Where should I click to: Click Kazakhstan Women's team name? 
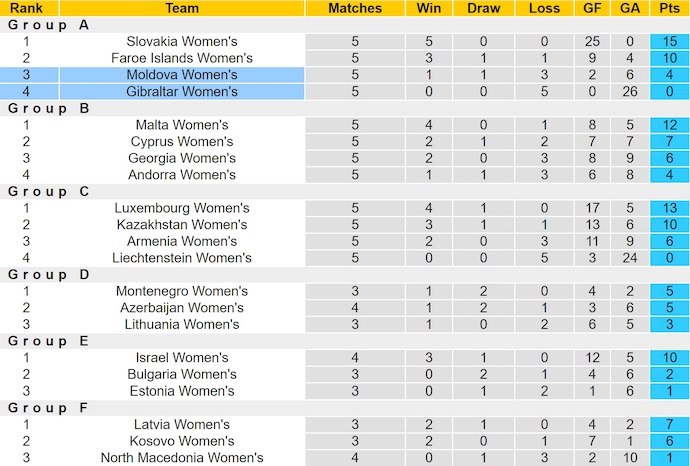tap(182, 225)
